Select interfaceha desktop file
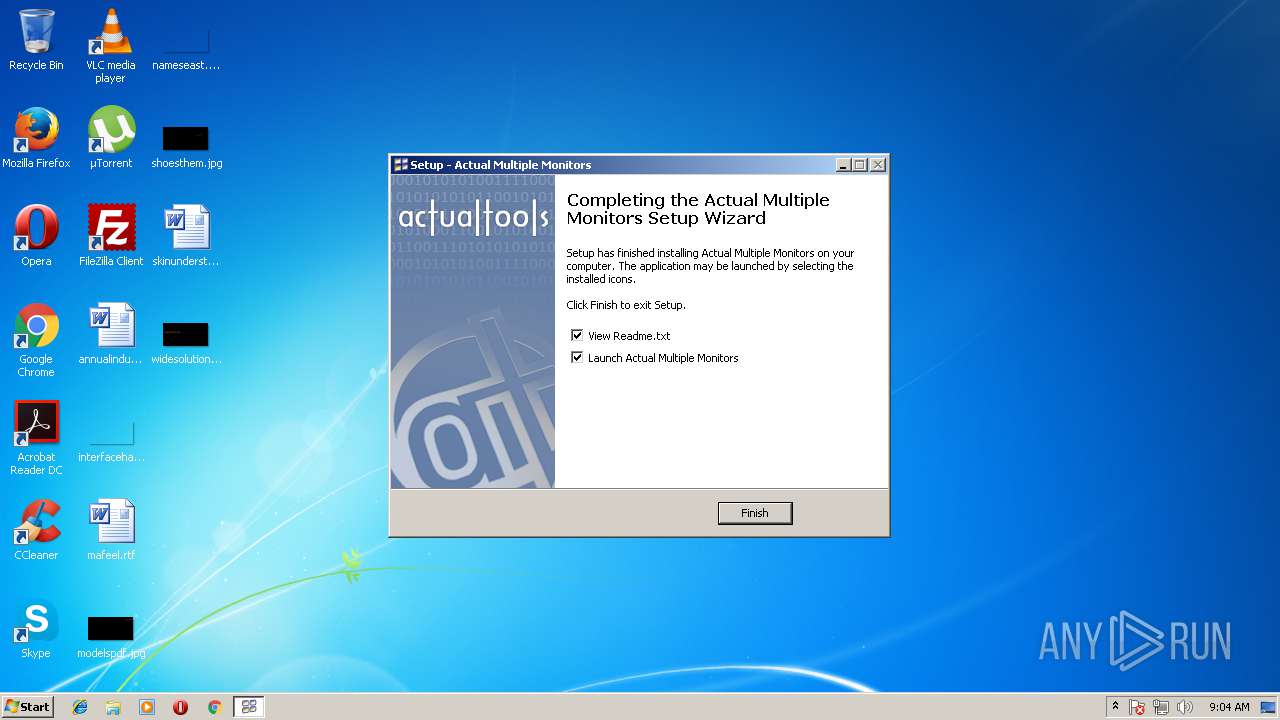The height and width of the screenshot is (720, 1280). (111, 440)
